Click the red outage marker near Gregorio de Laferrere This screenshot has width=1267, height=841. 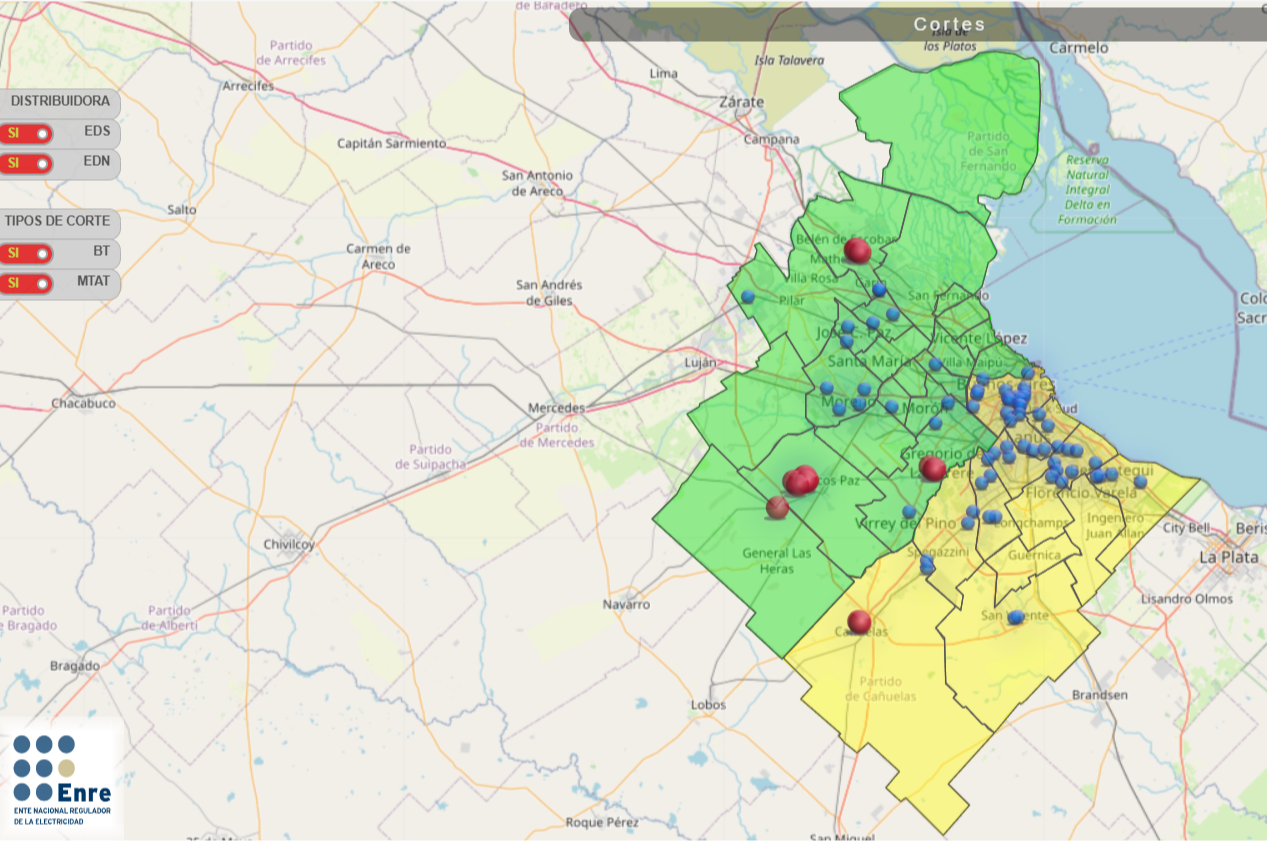(x=933, y=468)
